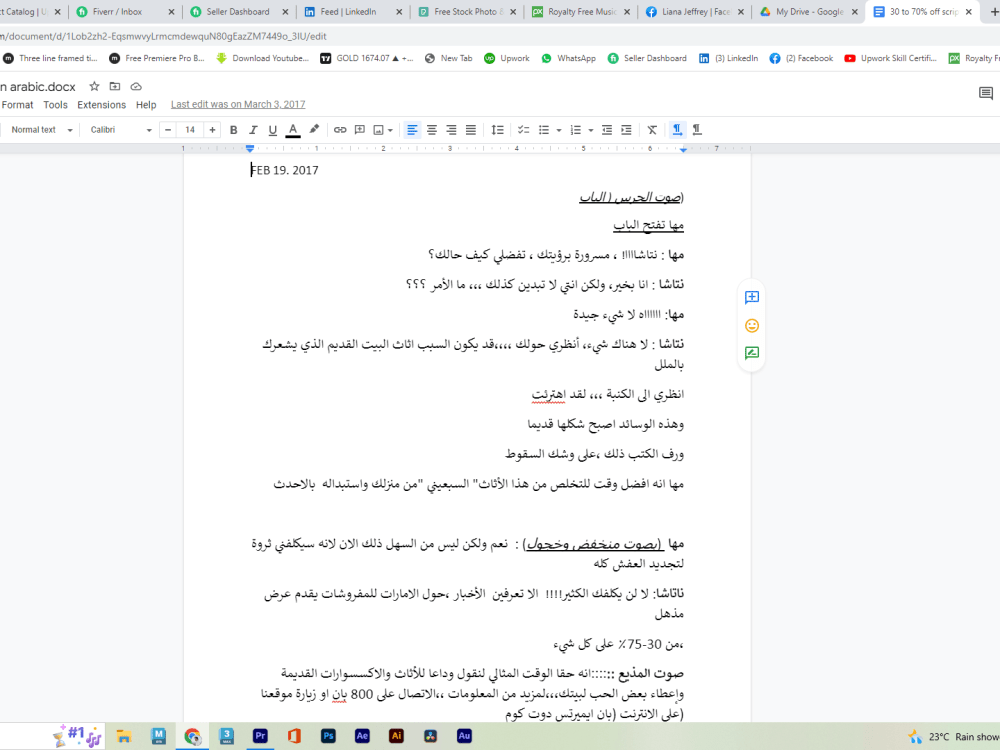Clear formatting from the selection
This screenshot has width=1000, height=750.
coord(652,130)
